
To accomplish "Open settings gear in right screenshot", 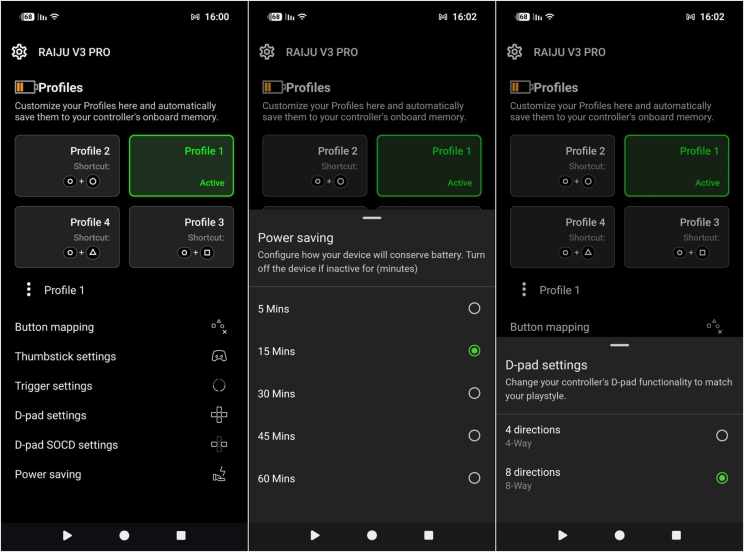I will [x=515, y=52].
